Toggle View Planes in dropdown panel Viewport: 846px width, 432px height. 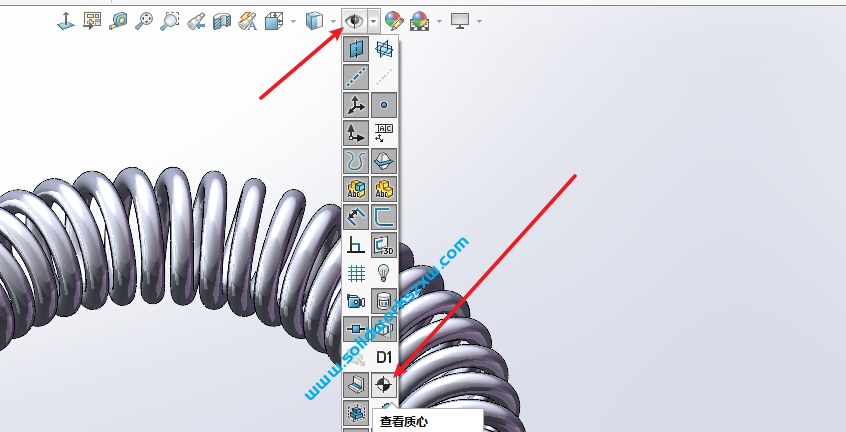click(x=356, y=49)
